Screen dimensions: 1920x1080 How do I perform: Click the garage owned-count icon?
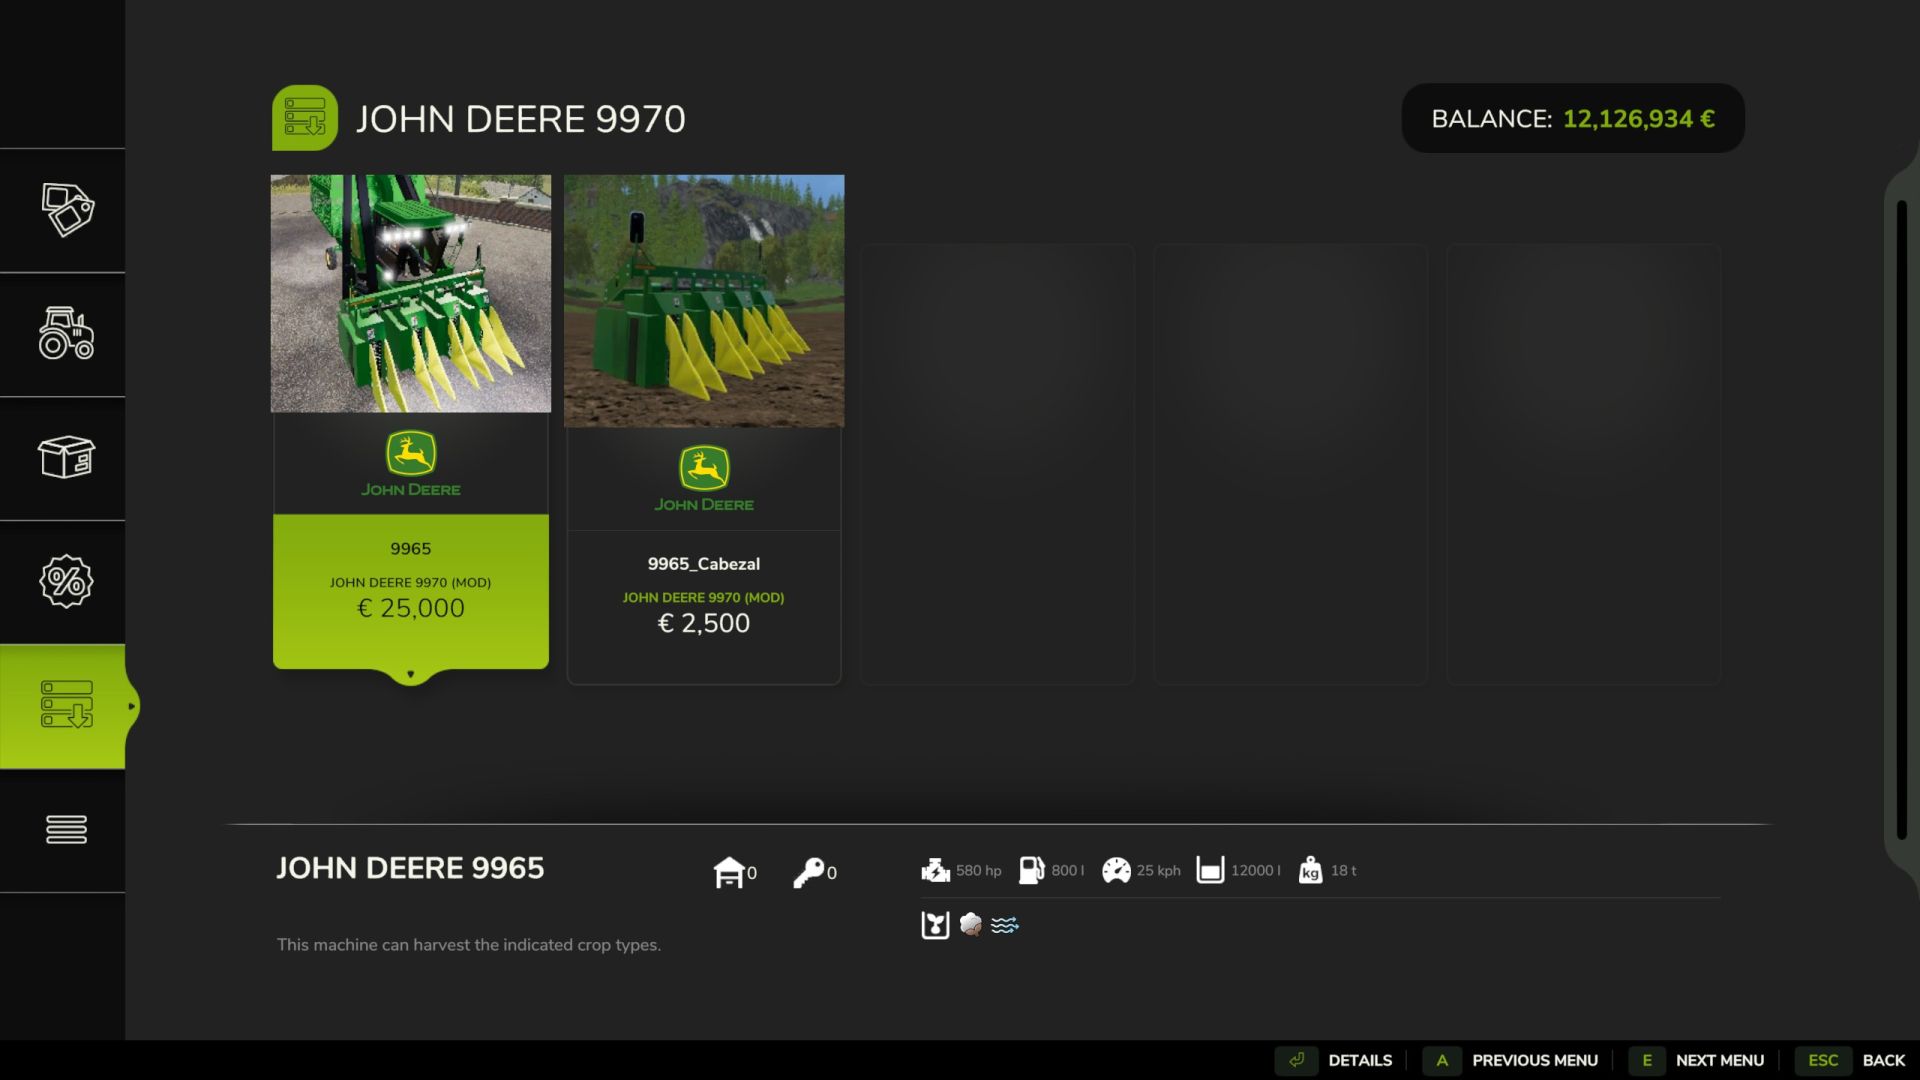click(729, 872)
